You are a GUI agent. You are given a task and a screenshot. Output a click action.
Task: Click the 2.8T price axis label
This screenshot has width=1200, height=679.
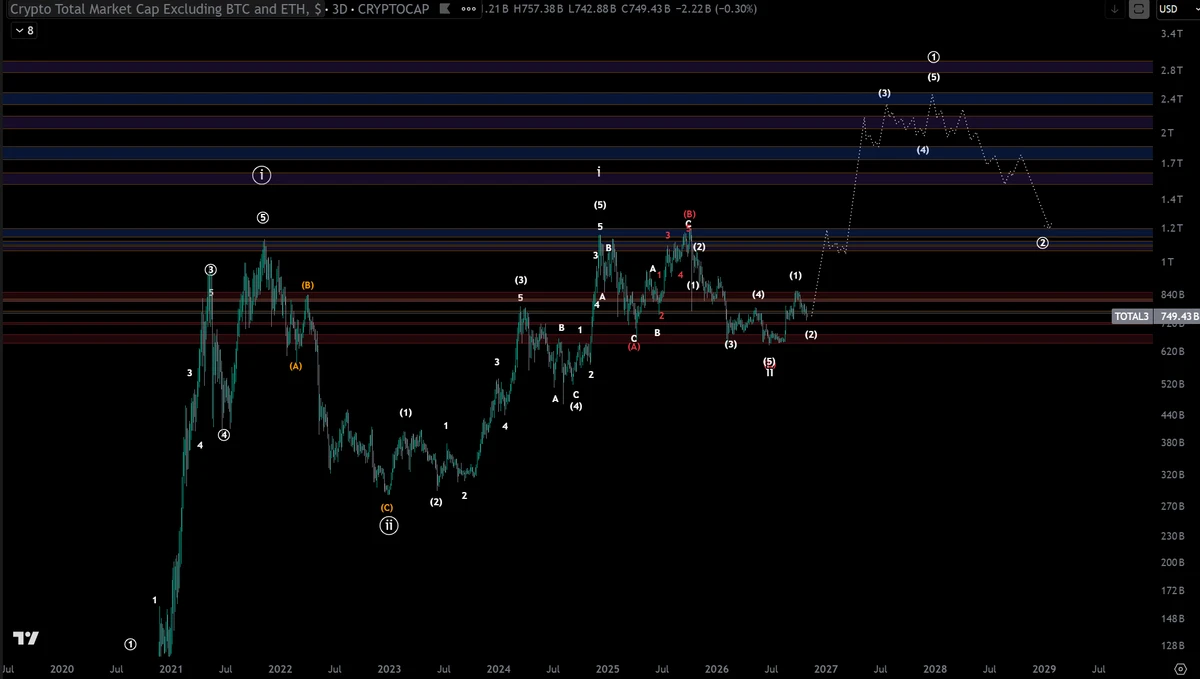click(1172, 70)
